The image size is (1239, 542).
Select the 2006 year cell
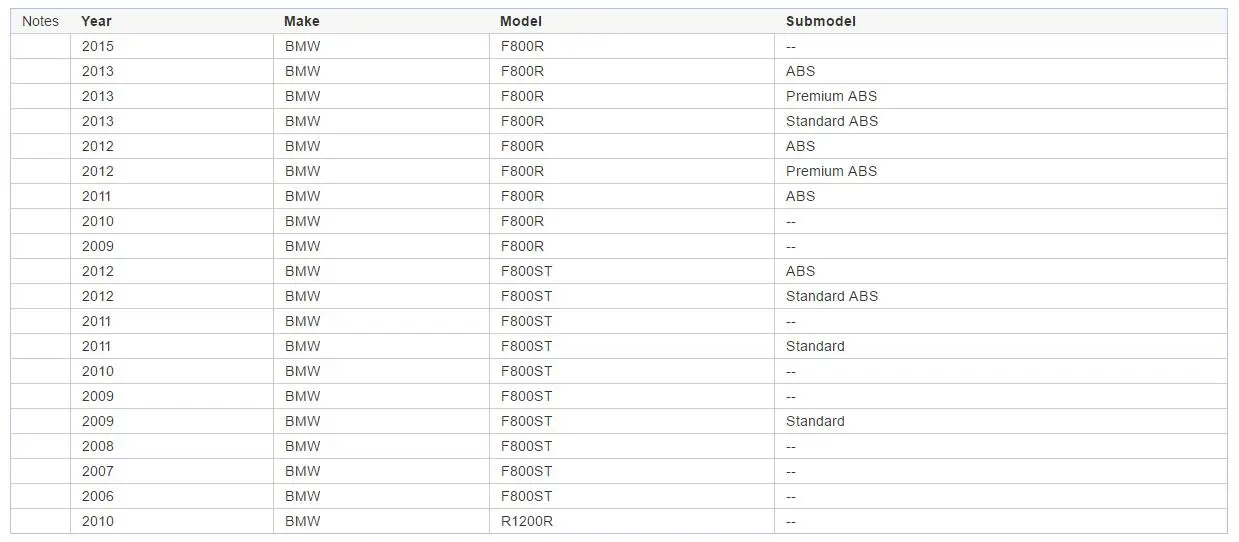(98, 496)
